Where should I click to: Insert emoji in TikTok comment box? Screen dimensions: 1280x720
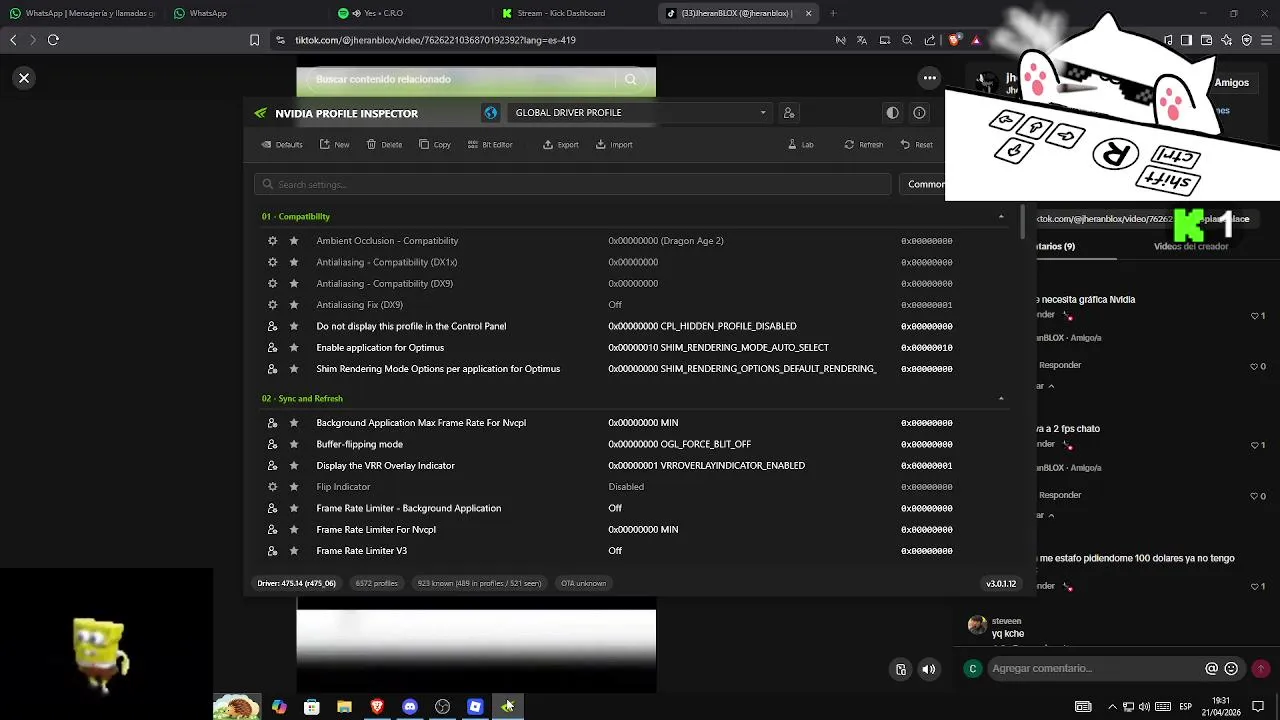click(1231, 668)
